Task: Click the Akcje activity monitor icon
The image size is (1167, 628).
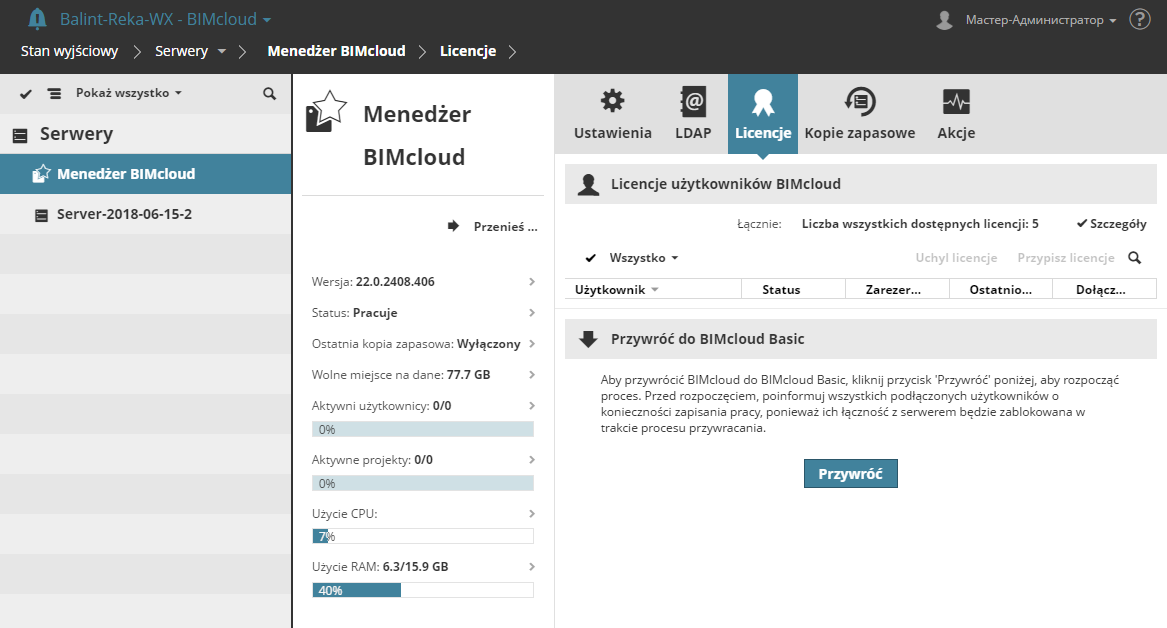Action: click(956, 102)
